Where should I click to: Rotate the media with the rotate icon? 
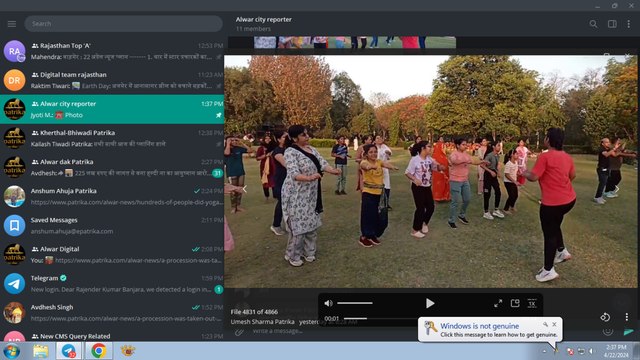tap(605, 317)
